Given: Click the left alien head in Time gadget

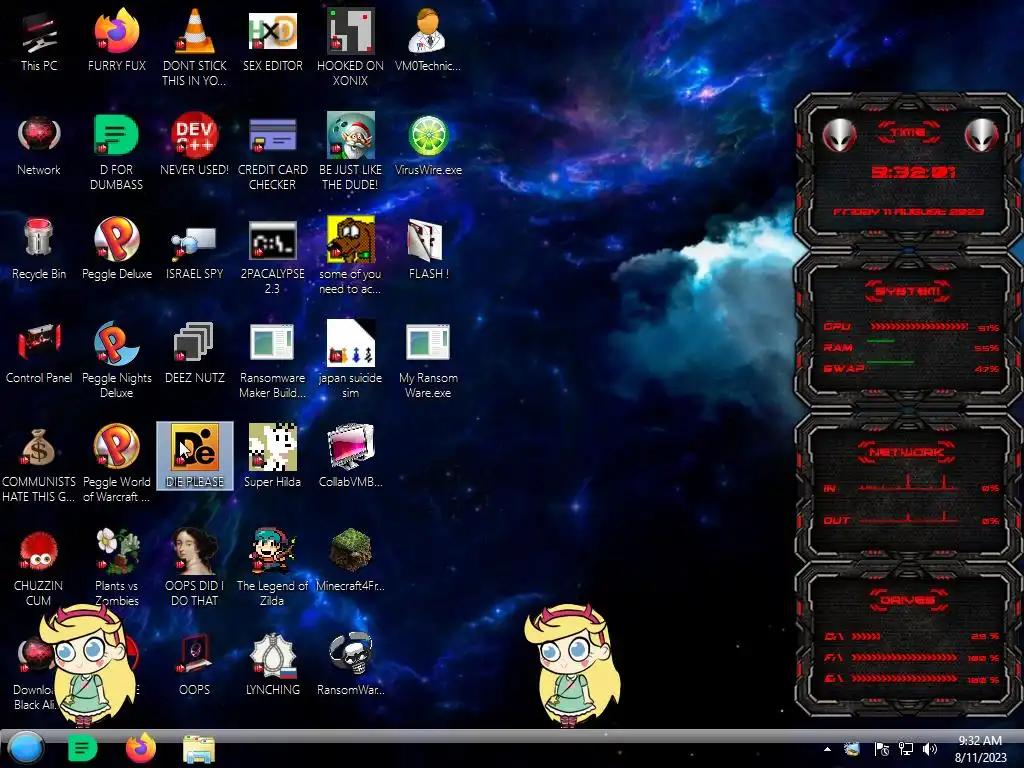Looking at the screenshot, I should tap(839, 136).
